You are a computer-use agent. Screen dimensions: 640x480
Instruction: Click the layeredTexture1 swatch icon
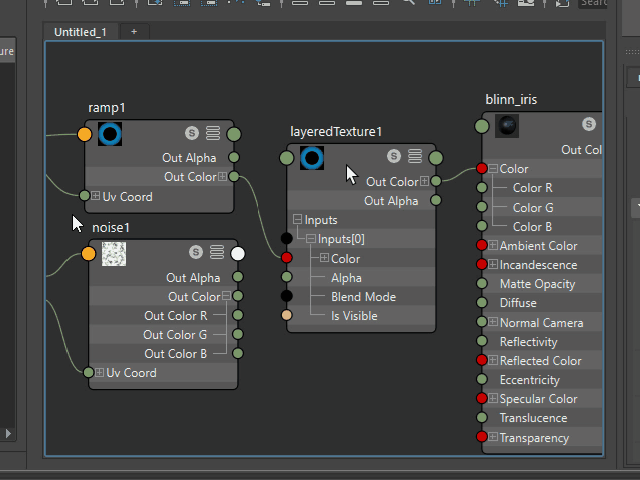click(x=311, y=157)
